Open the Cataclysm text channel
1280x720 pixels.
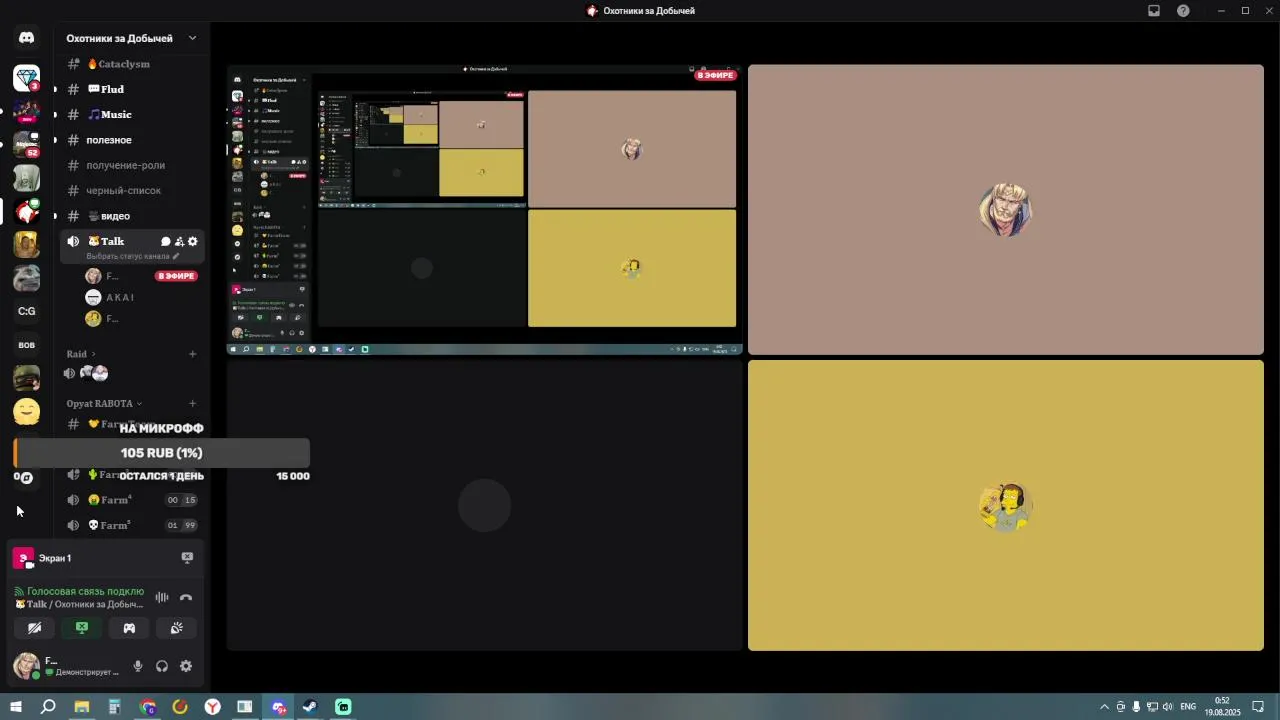tap(132, 64)
